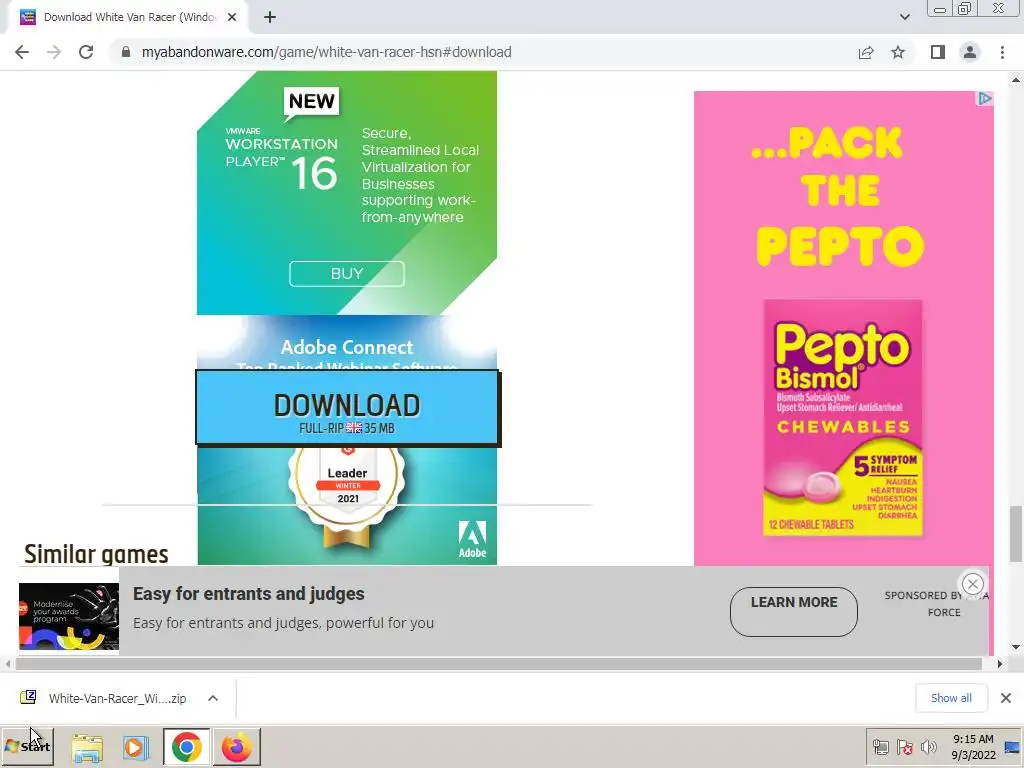
Task: Click the DOWNLOAD Full-Rip 35 MB button
Action: click(x=347, y=408)
